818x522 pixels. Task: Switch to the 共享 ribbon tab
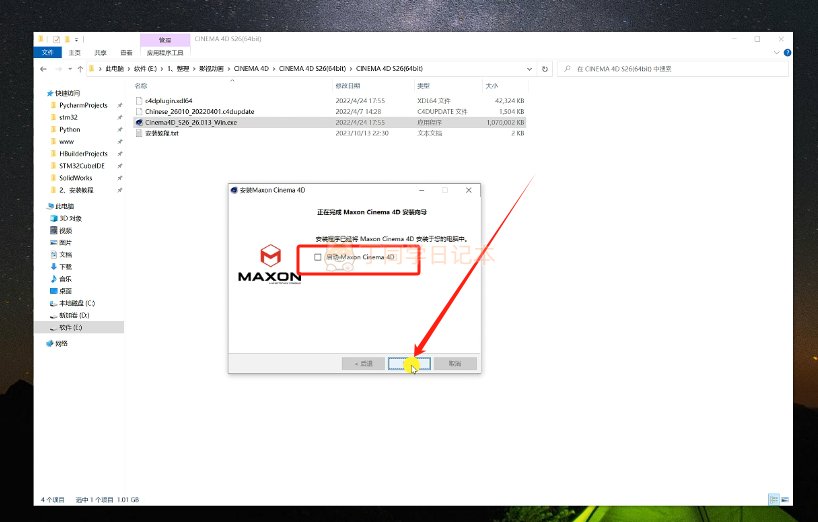(101, 53)
